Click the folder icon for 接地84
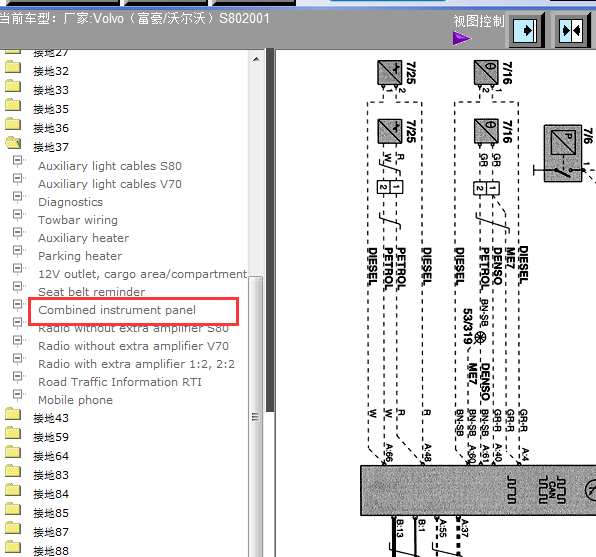The height and width of the screenshot is (557, 596). click(13, 490)
